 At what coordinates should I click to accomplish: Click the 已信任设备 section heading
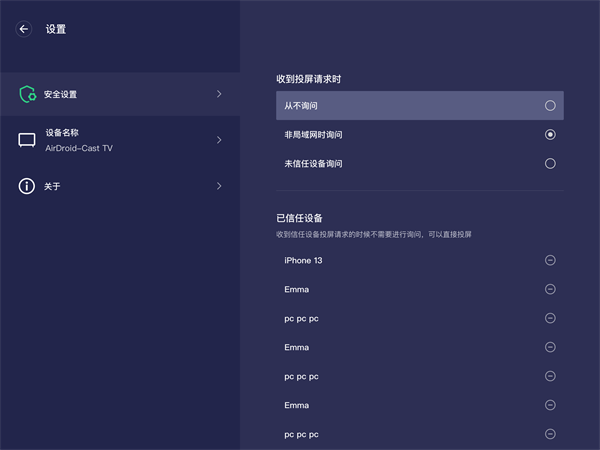[x=299, y=217]
